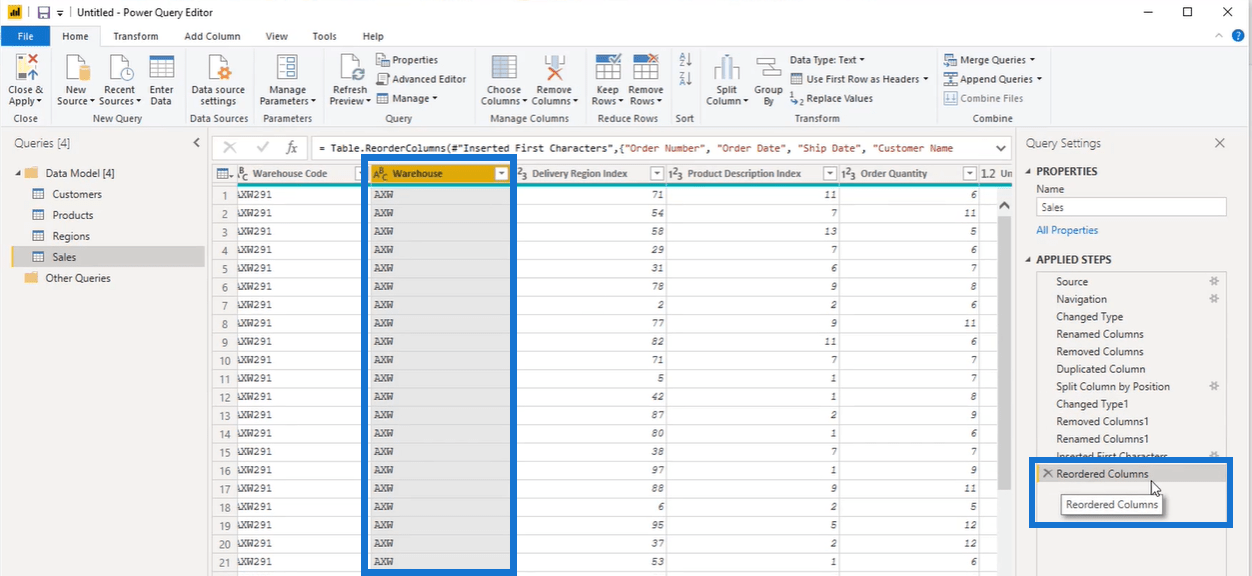Delete the Reordered Columns step
Image resolution: width=1252 pixels, height=576 pixels.
tap(1047, 474)
